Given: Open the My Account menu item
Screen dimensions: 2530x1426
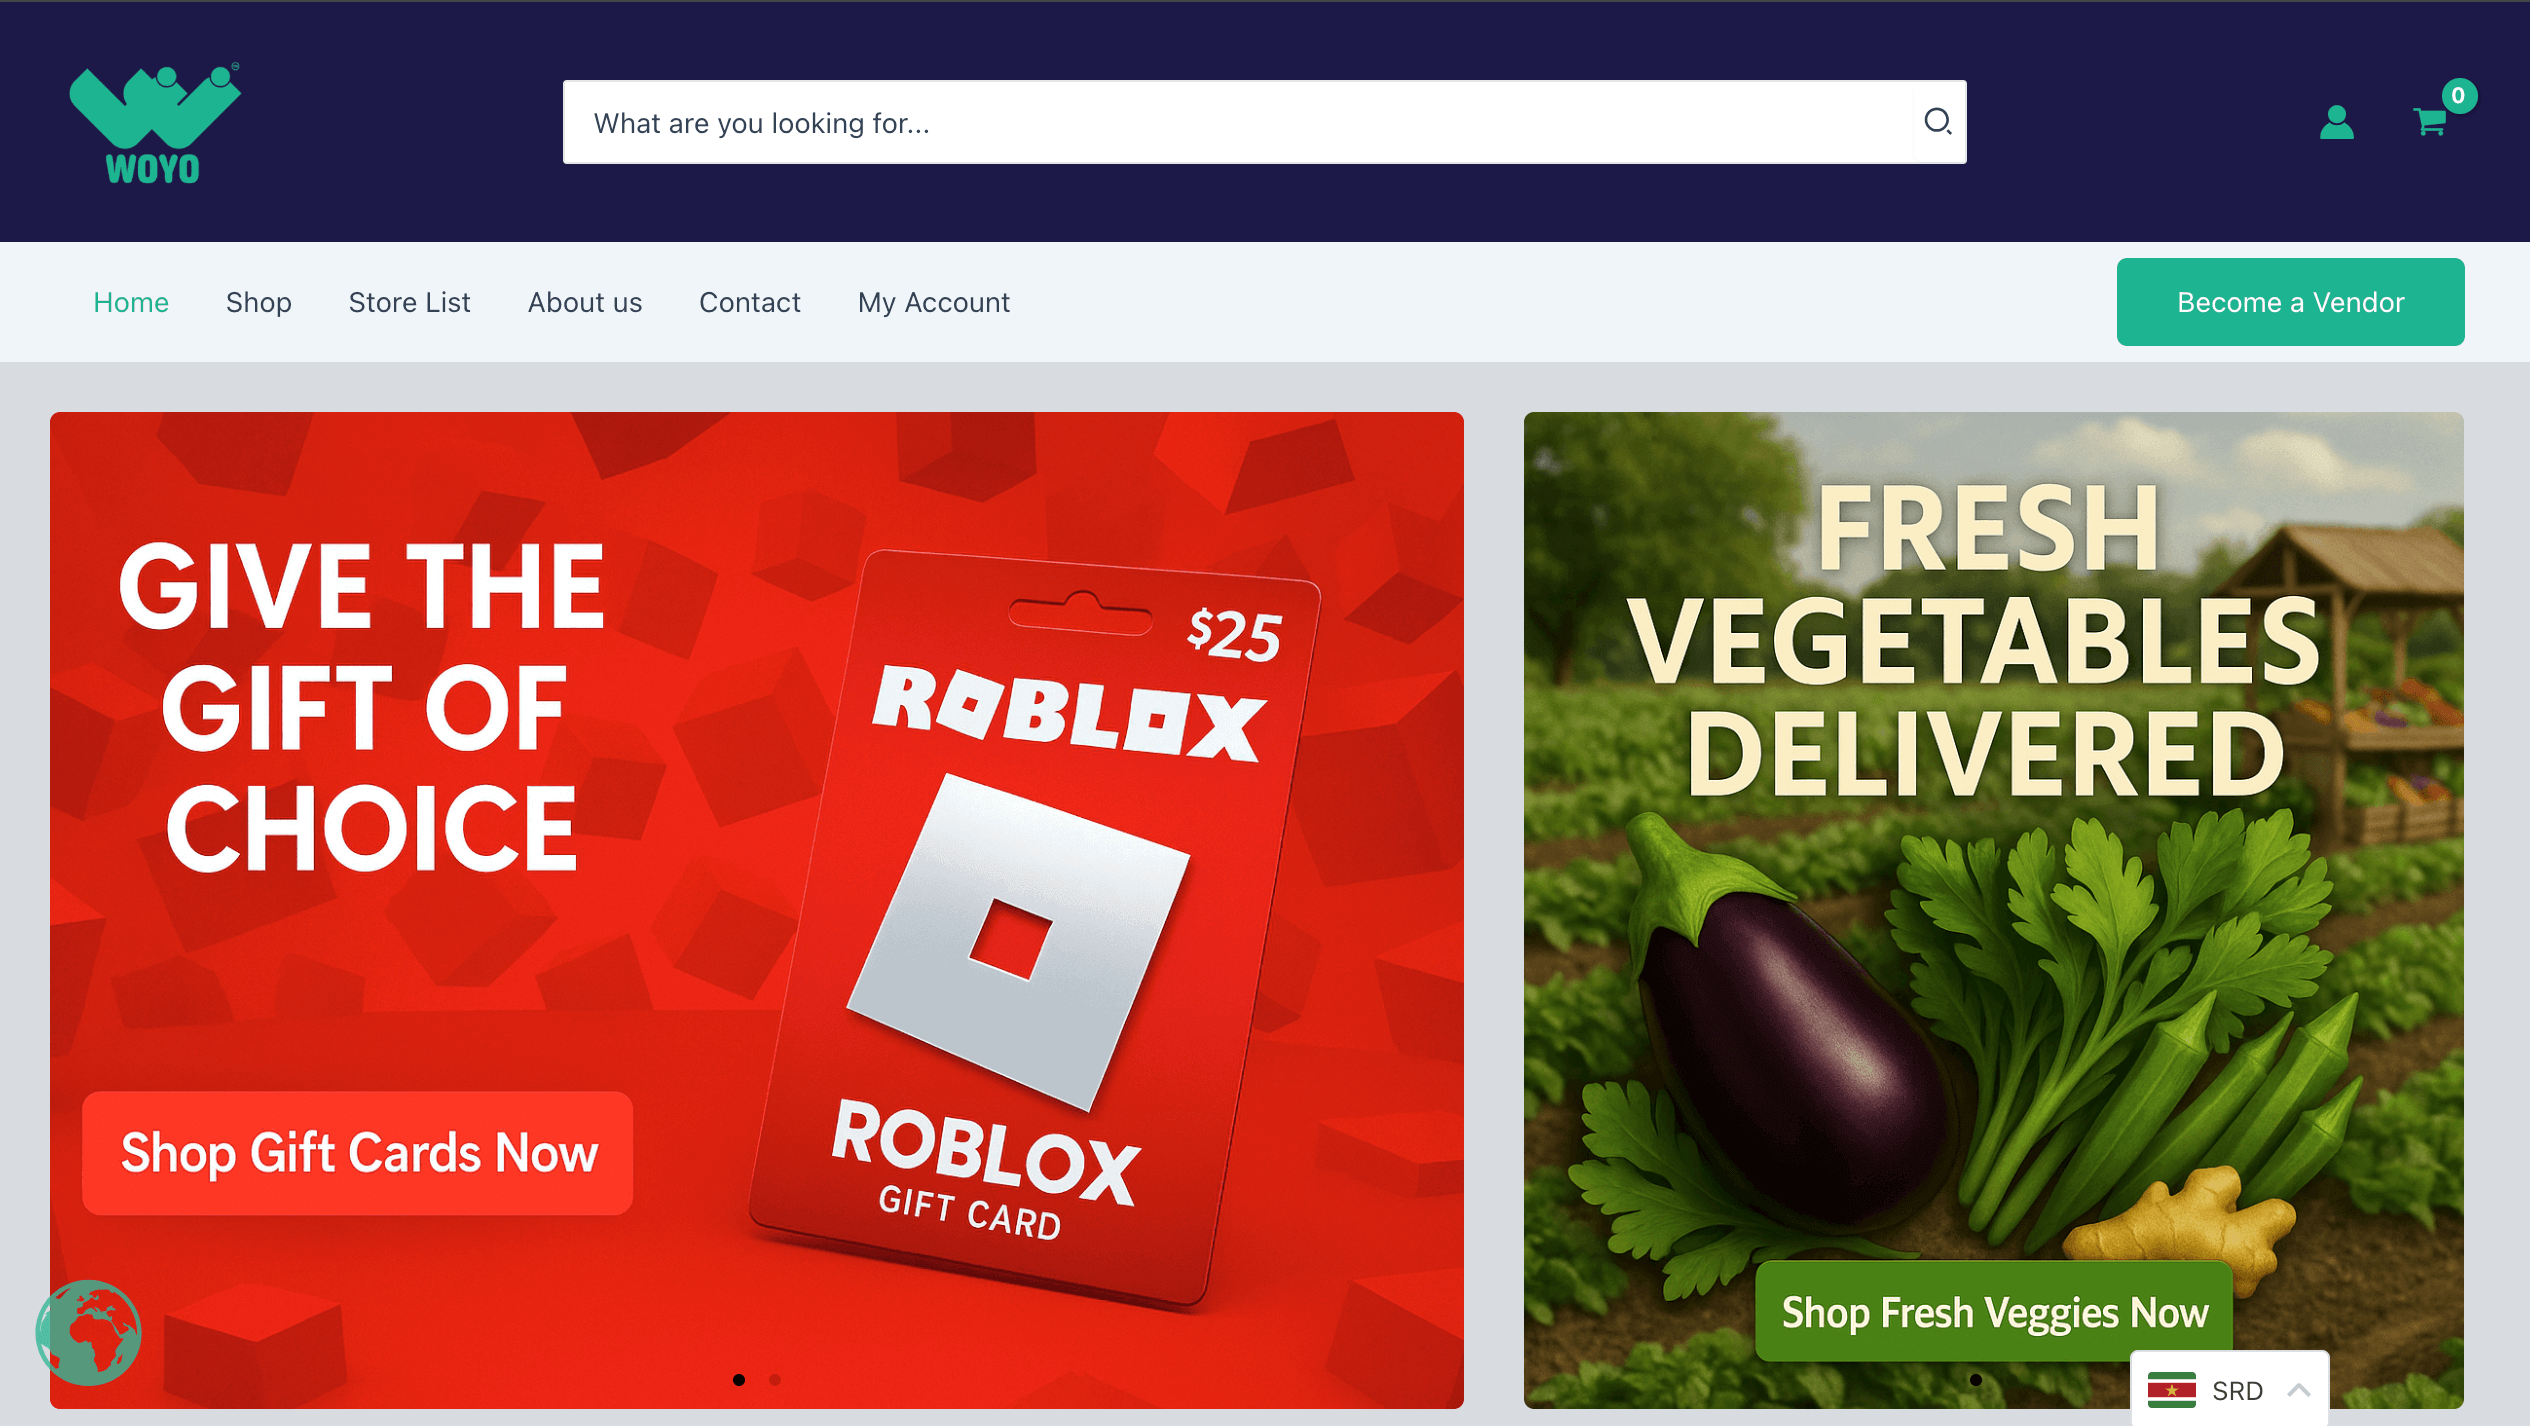Looking at the screenshot, I should click(x=934, y=302).
